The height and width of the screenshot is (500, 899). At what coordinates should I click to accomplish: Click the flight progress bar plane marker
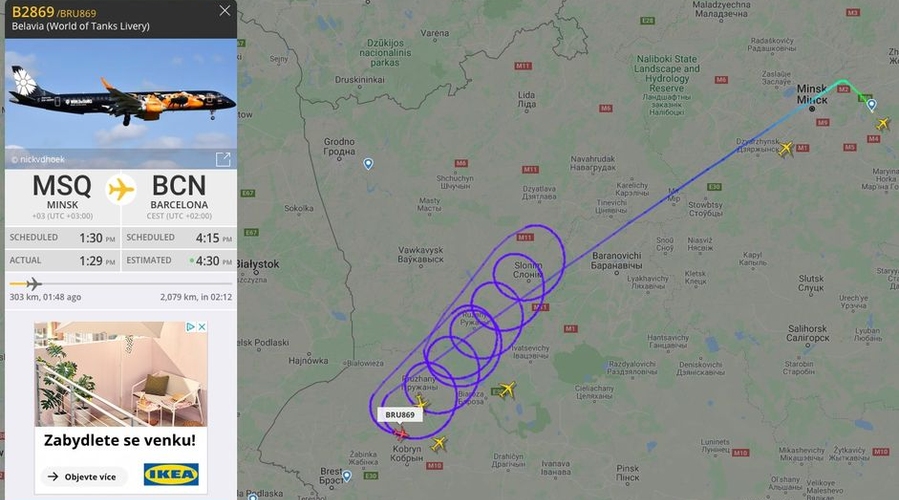click(33, 283)
